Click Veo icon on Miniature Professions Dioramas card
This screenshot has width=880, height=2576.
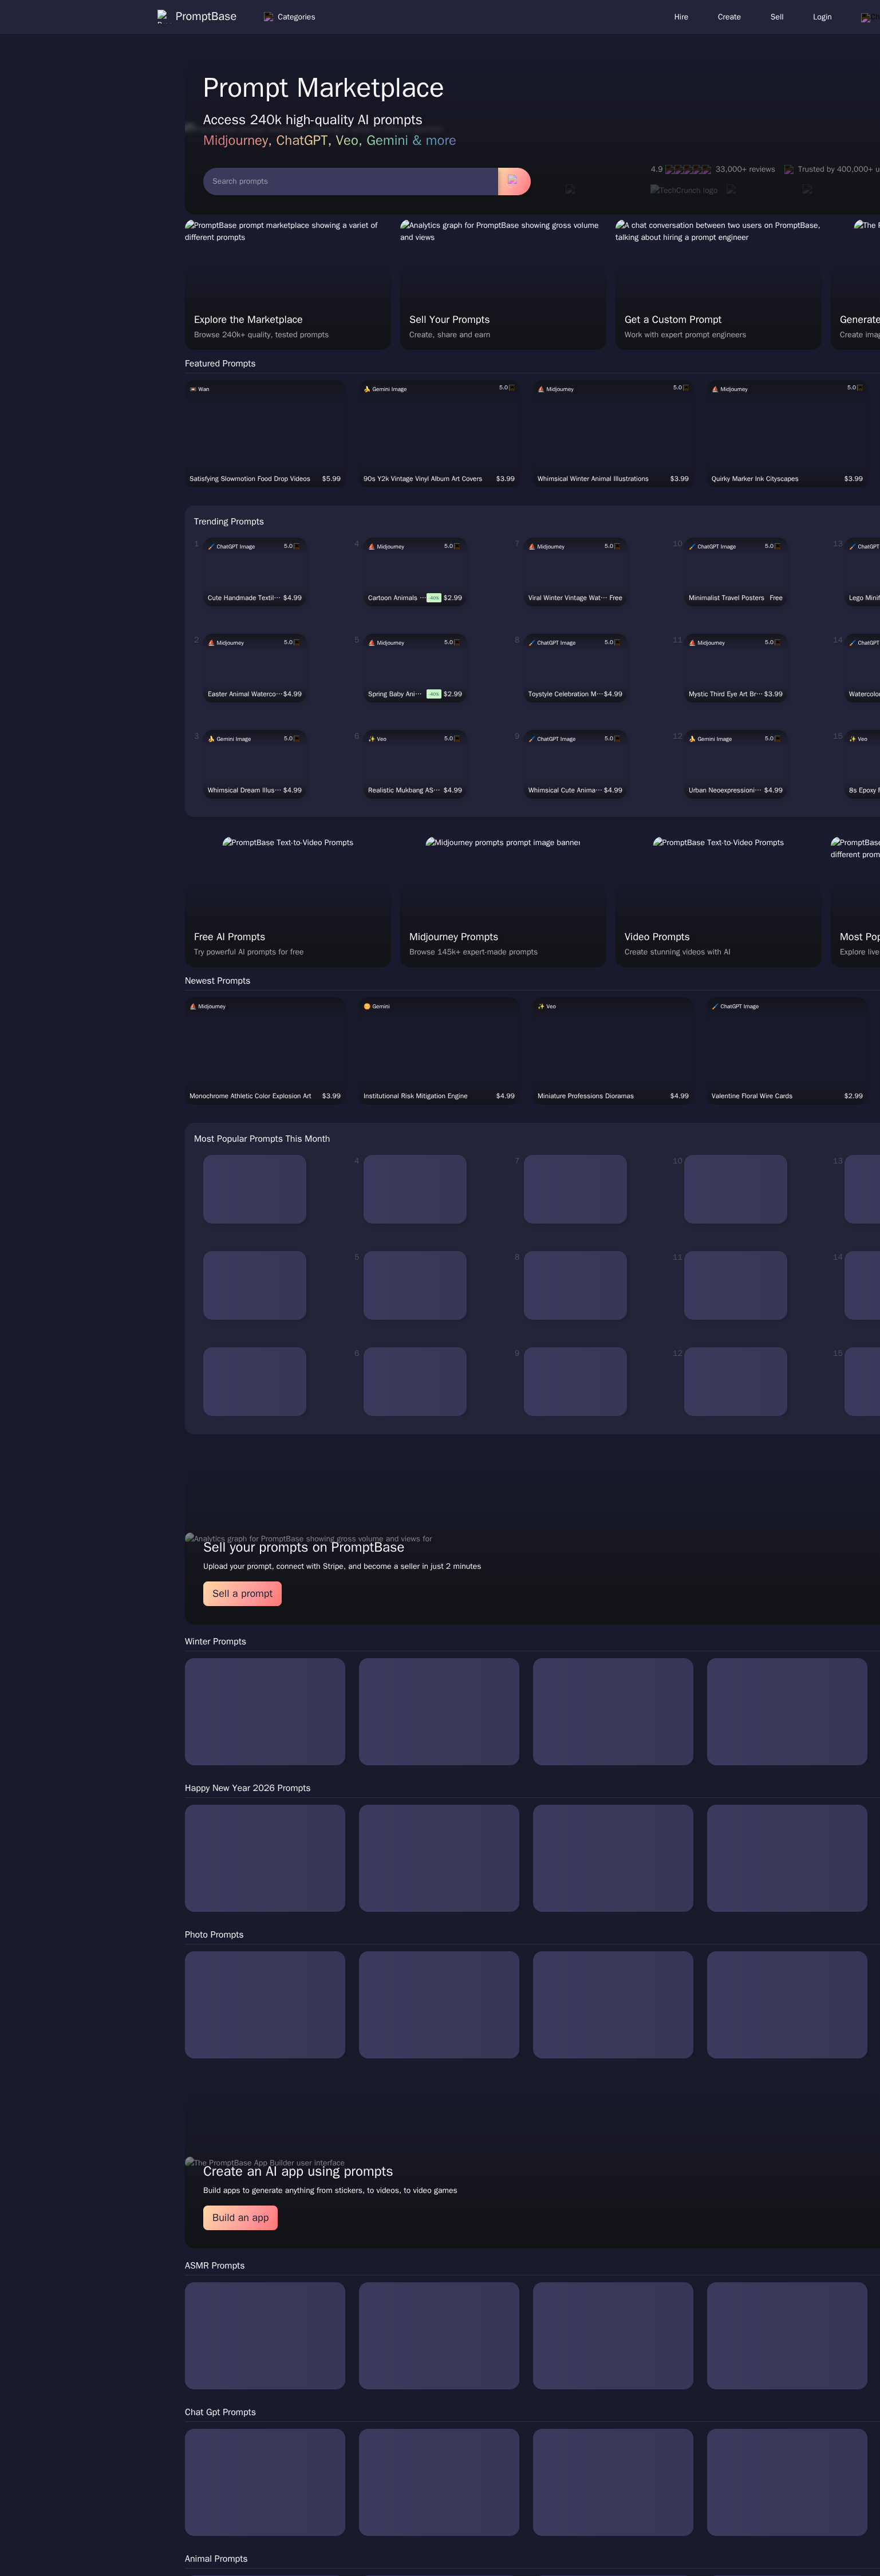point(541,1006)
